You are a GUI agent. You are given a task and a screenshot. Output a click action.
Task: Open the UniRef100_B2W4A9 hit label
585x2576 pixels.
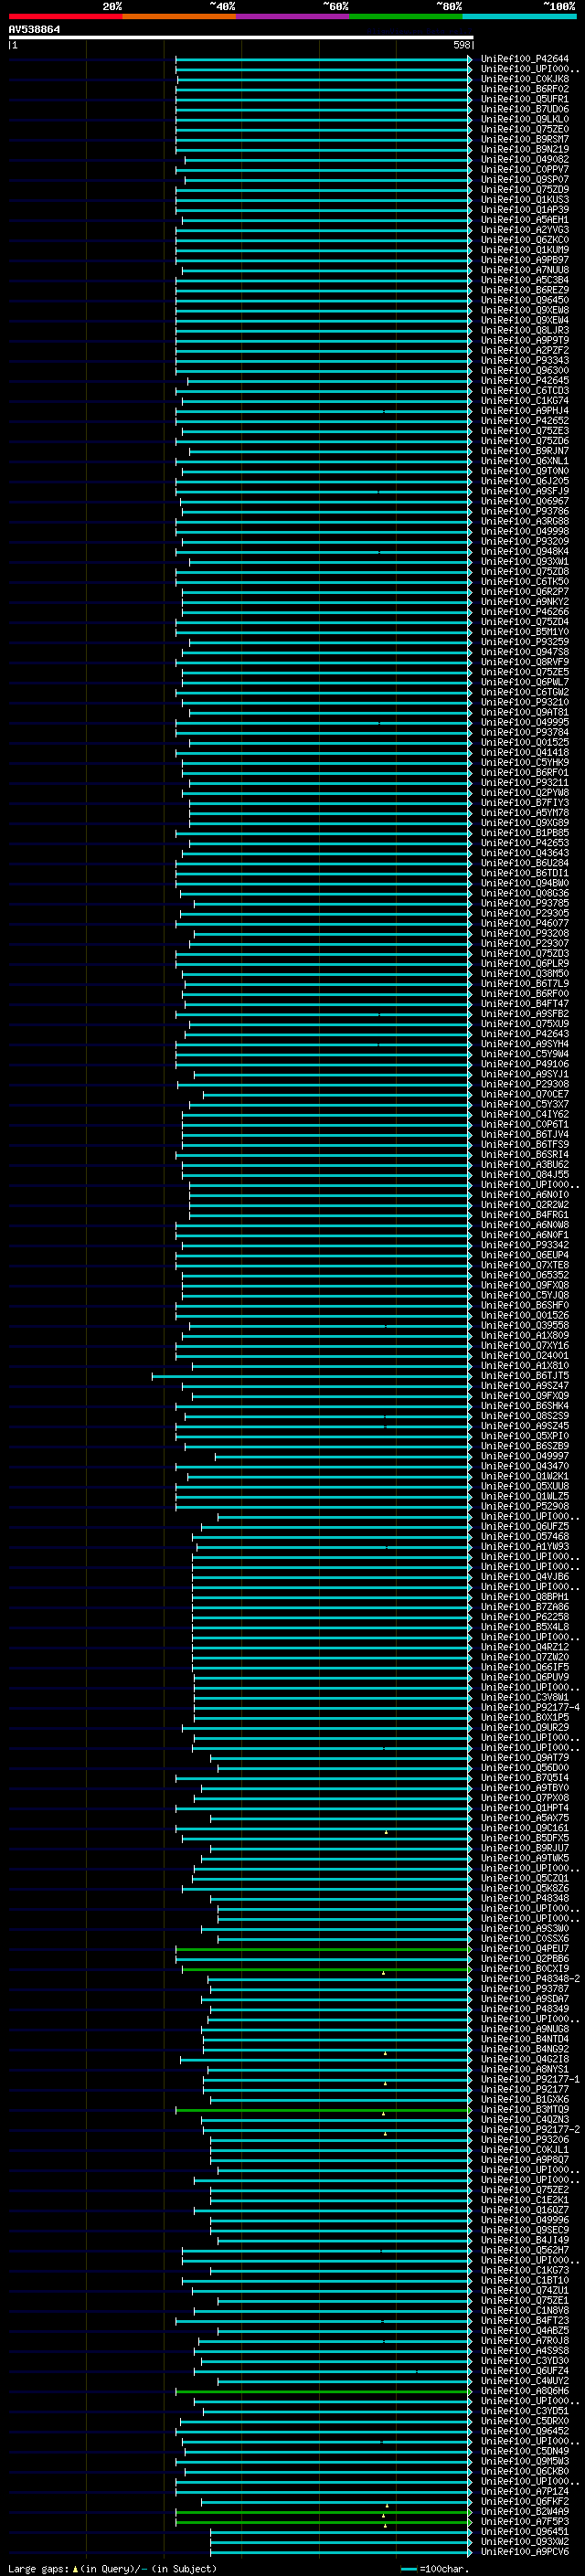coord(525,2511)
